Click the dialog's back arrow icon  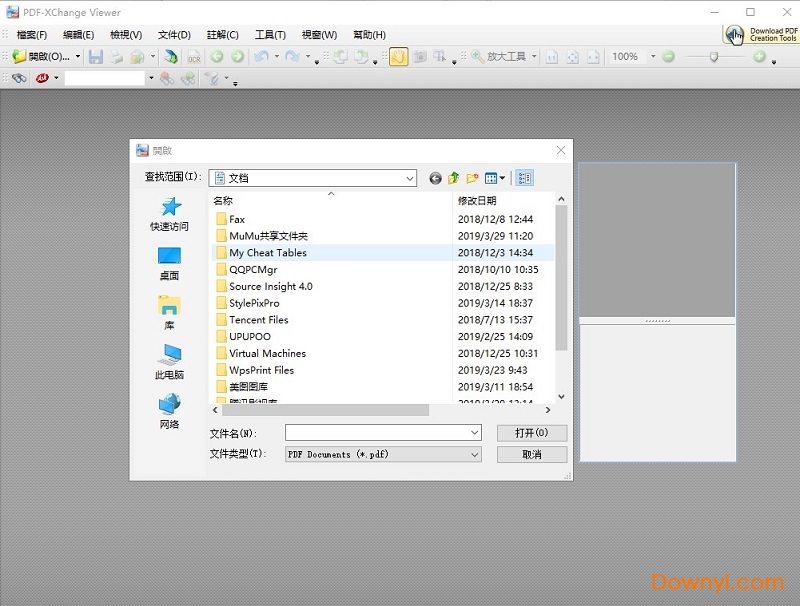[435, 178]
